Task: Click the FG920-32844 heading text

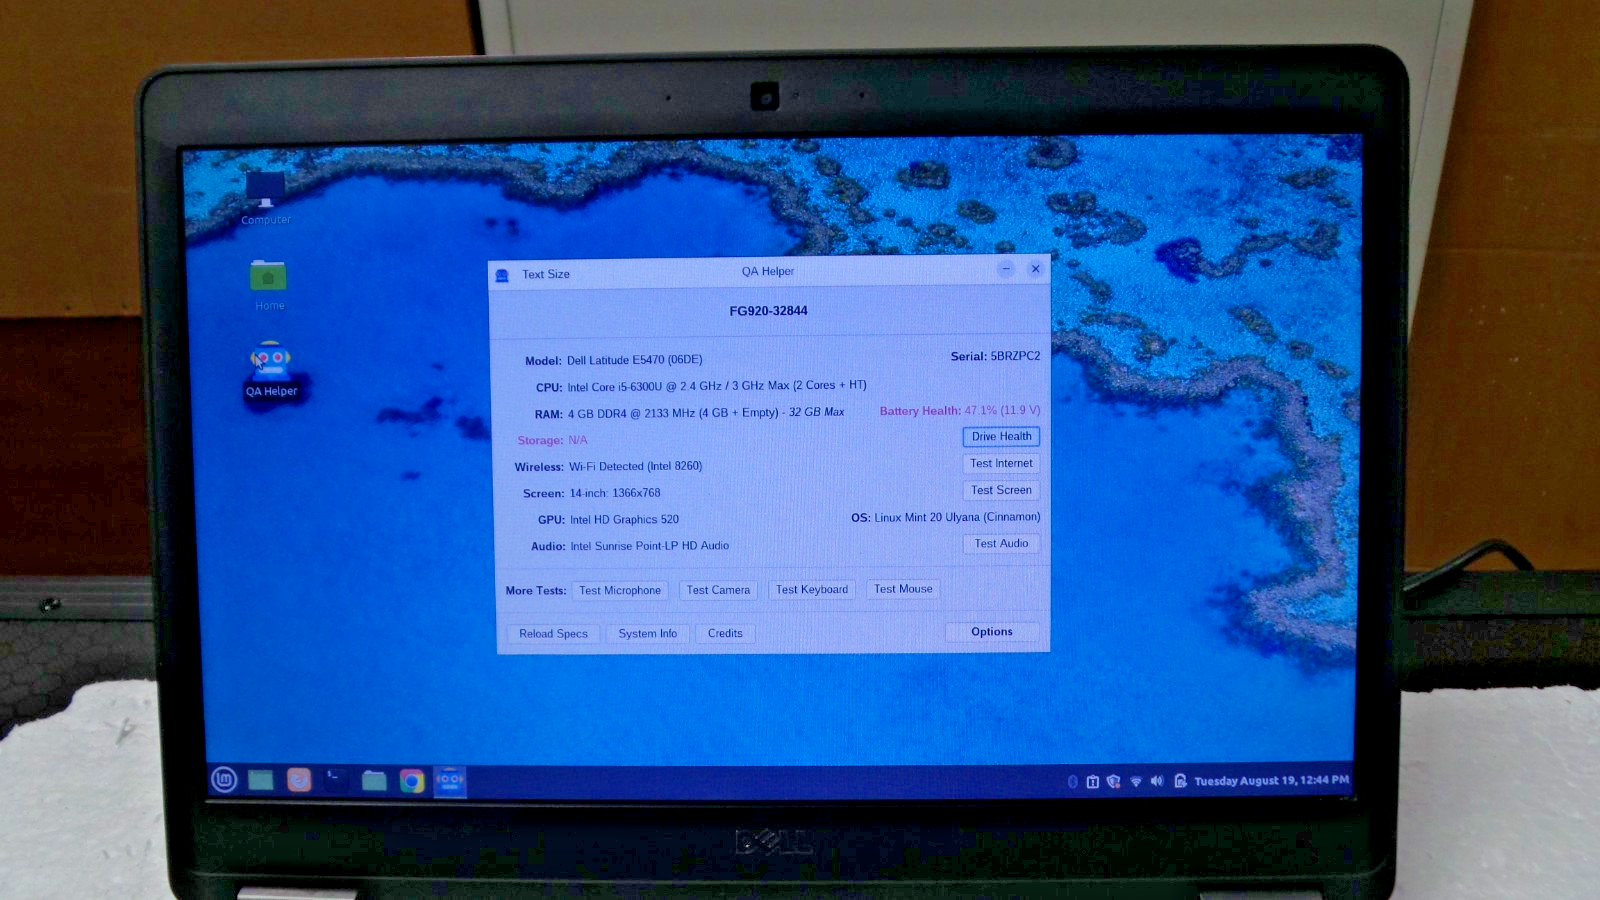Action: pos(768,311)
